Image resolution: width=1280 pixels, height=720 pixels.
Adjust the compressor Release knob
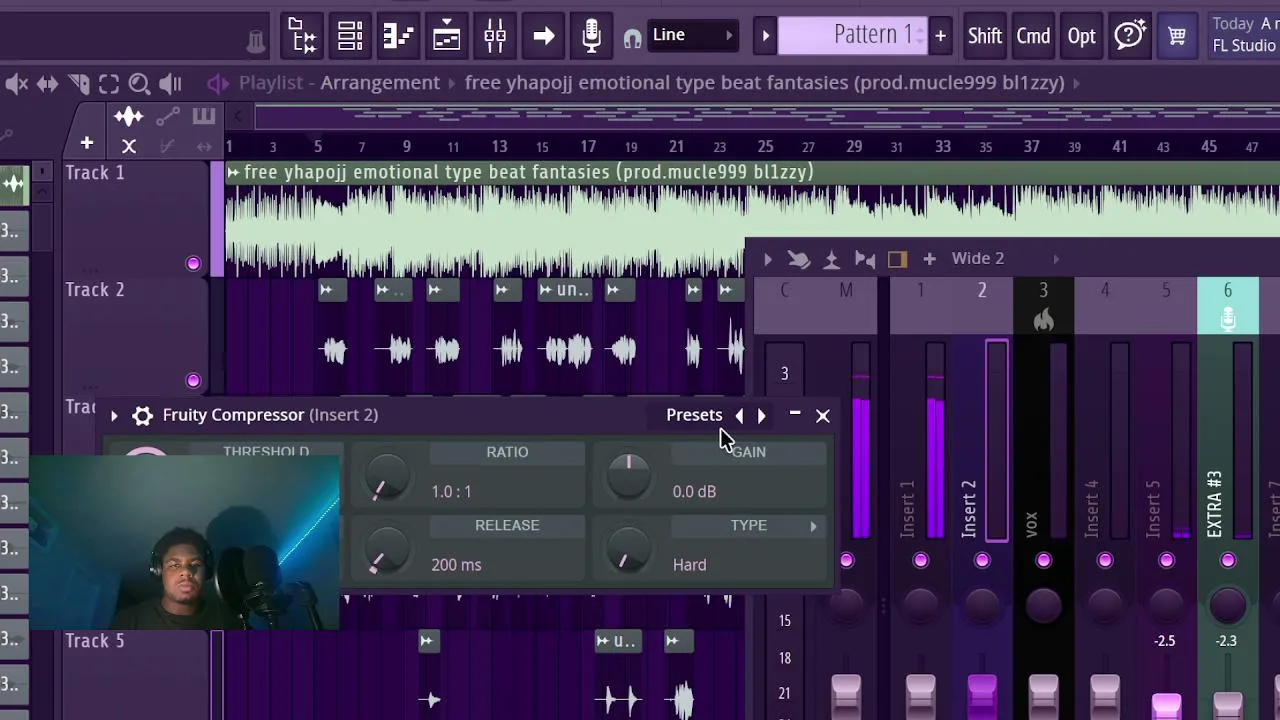click(x=386, y=551)
